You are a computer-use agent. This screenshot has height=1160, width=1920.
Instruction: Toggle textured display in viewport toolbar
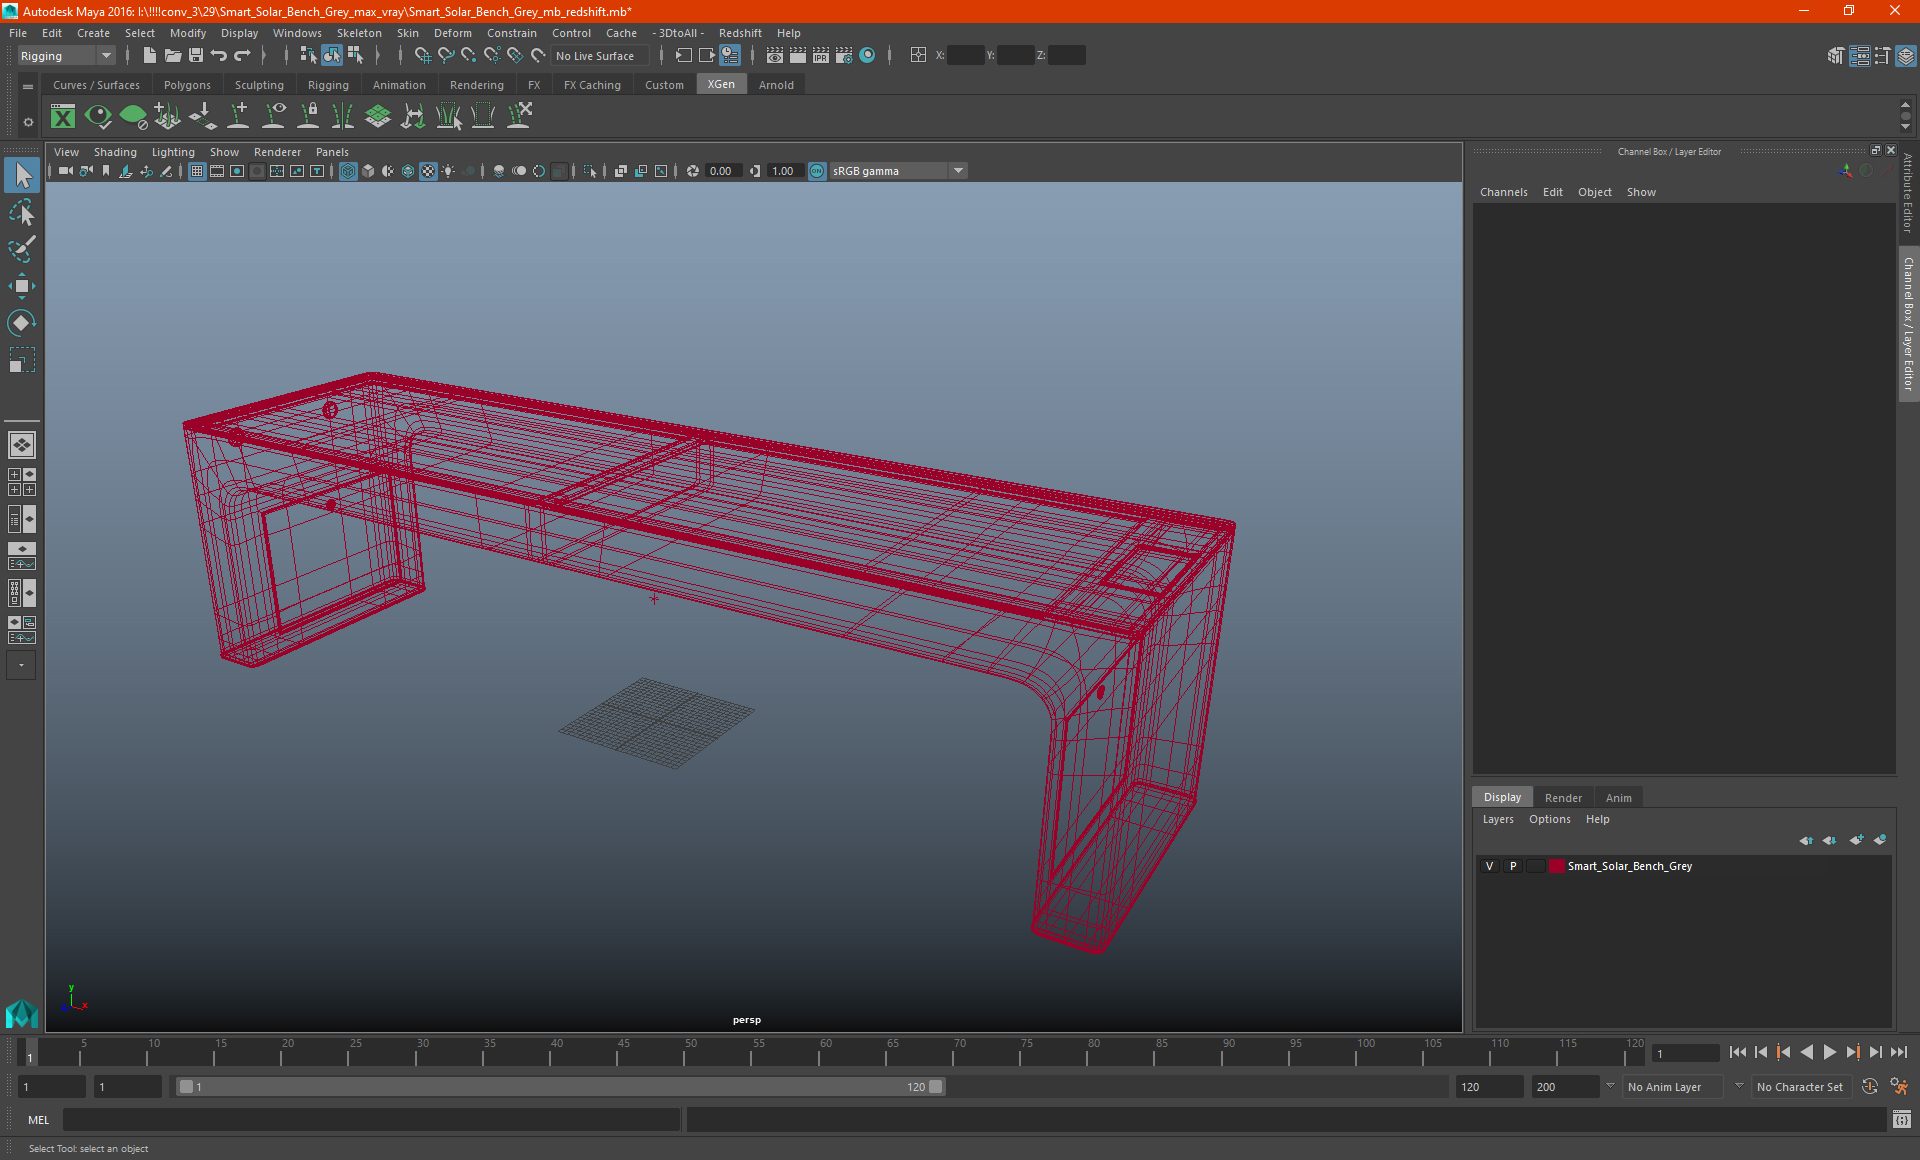coord(428,171)
